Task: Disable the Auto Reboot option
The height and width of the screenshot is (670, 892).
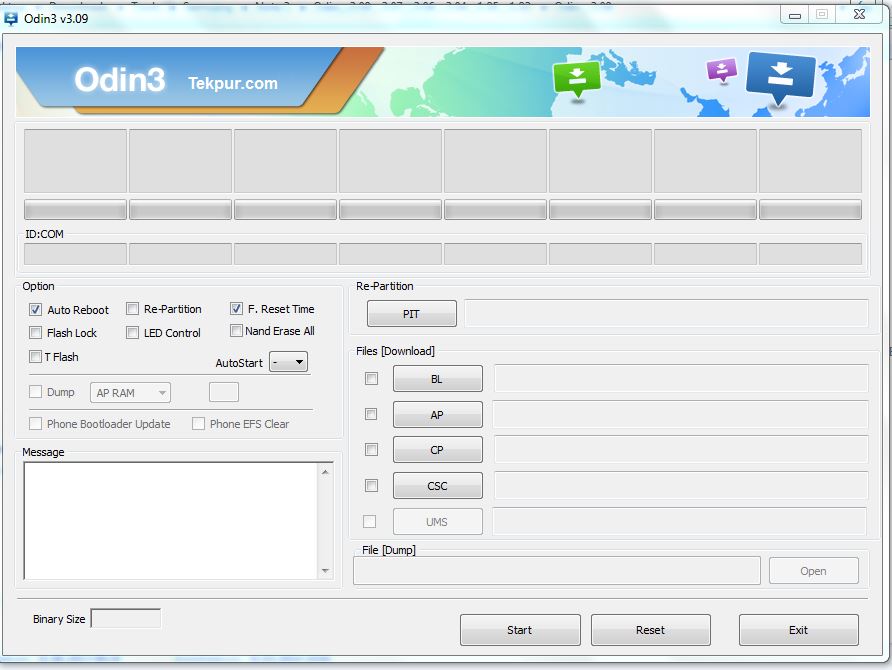Action: [x=35, y=309]
